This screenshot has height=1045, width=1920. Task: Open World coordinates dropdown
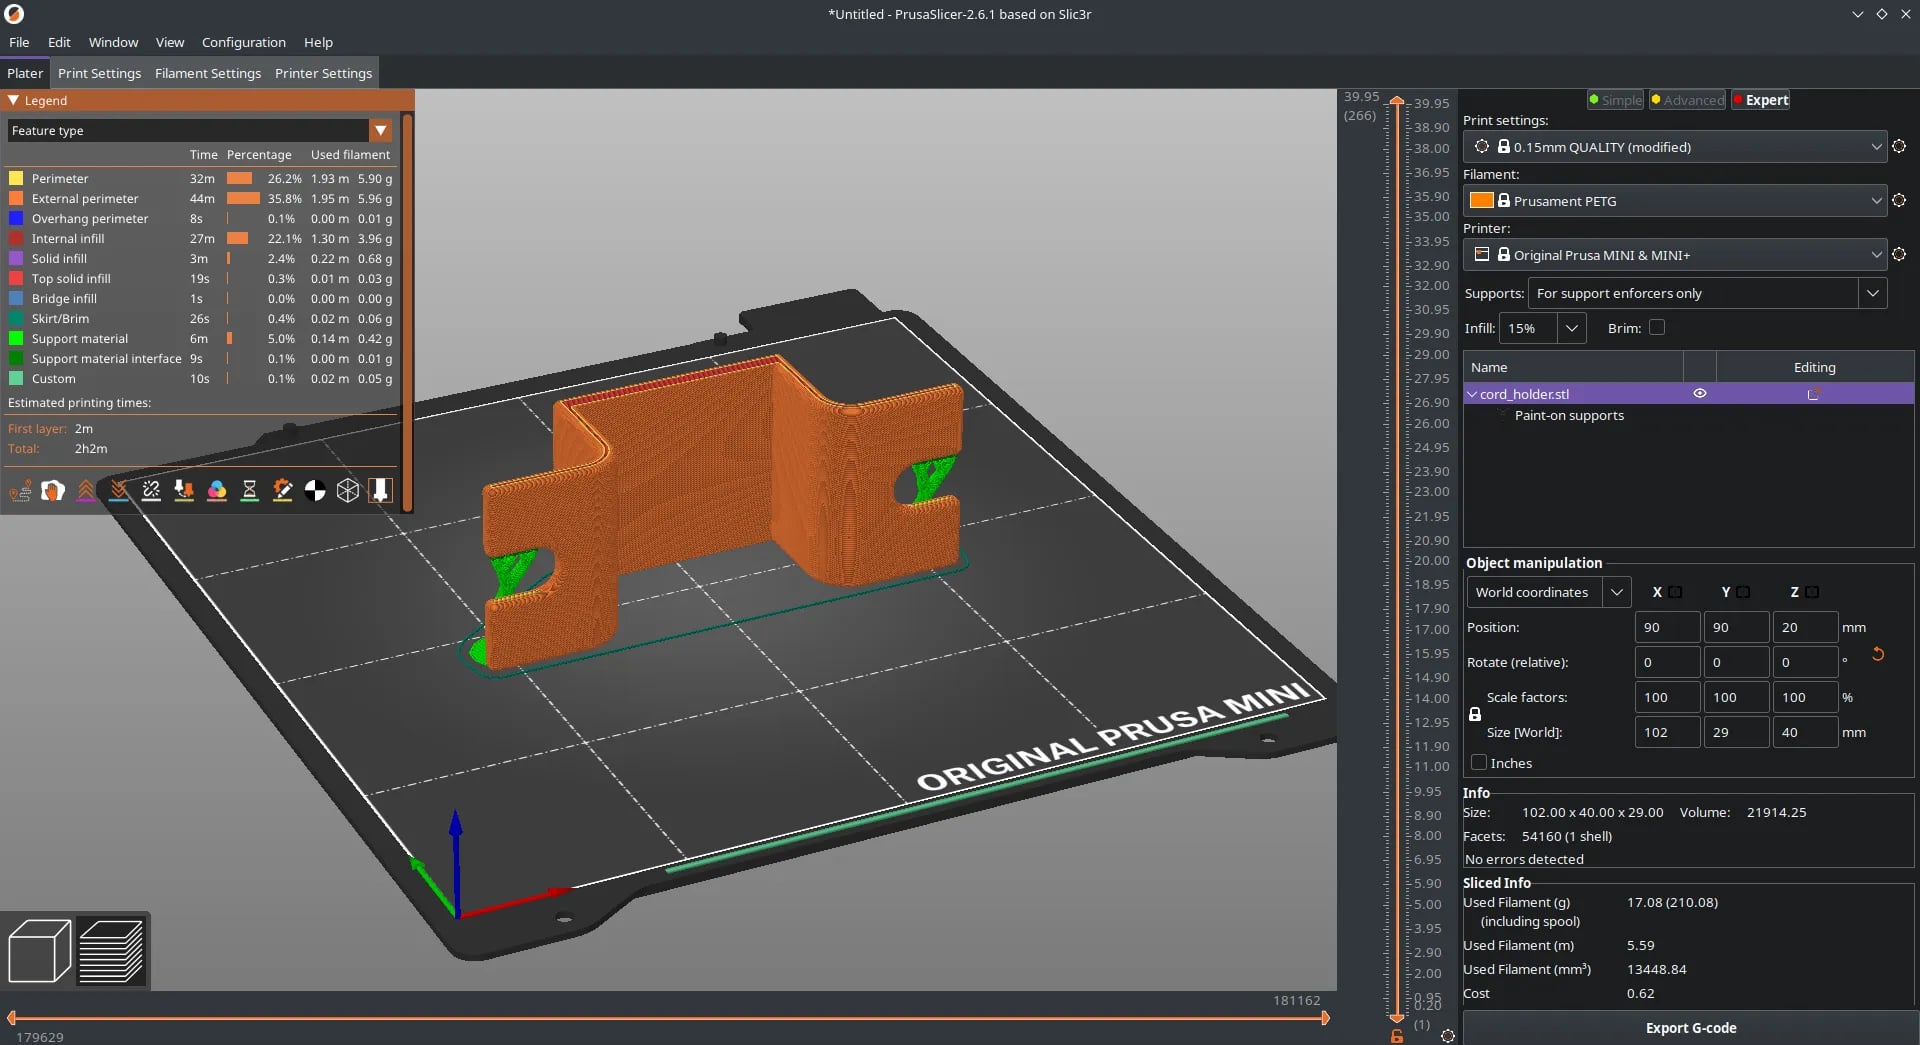pos(1549,592)
